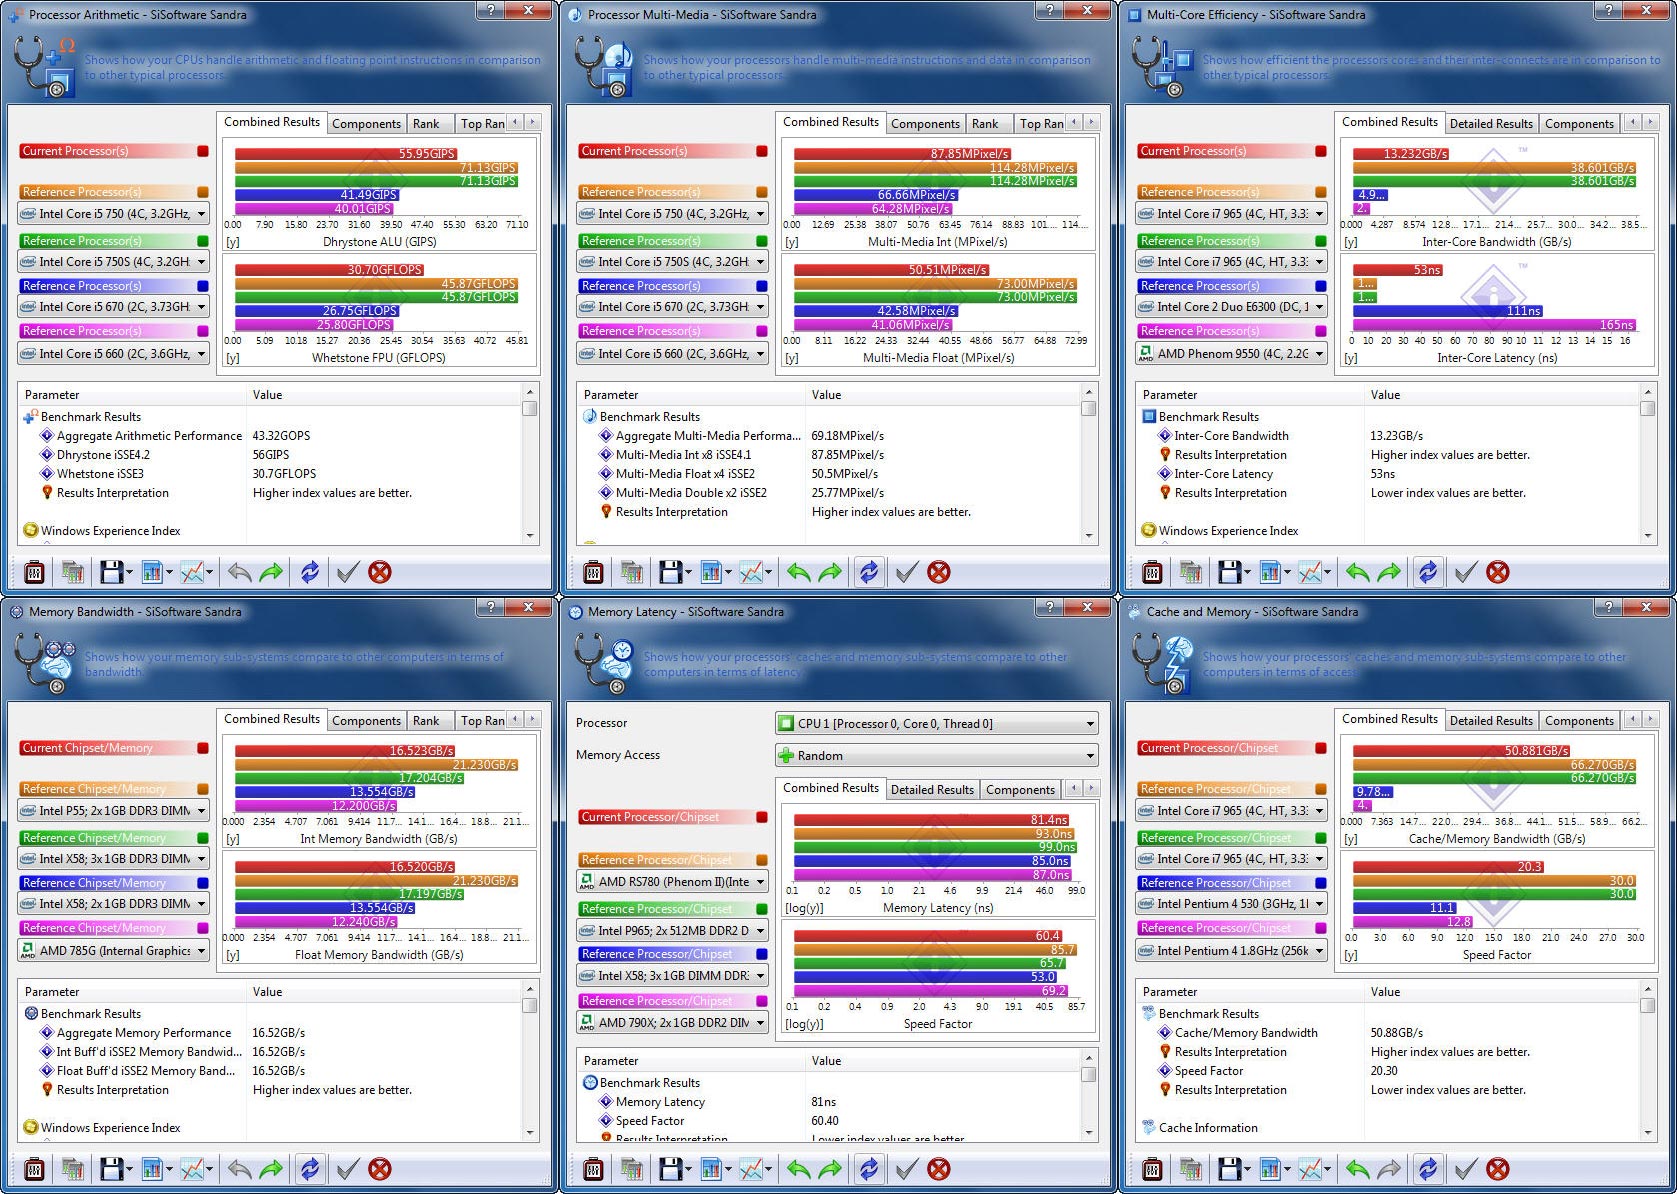The image size is (1677, 1194).
Task: Switch to Components tab in Processor Arithmetic
Action: (x=366, y=124)
